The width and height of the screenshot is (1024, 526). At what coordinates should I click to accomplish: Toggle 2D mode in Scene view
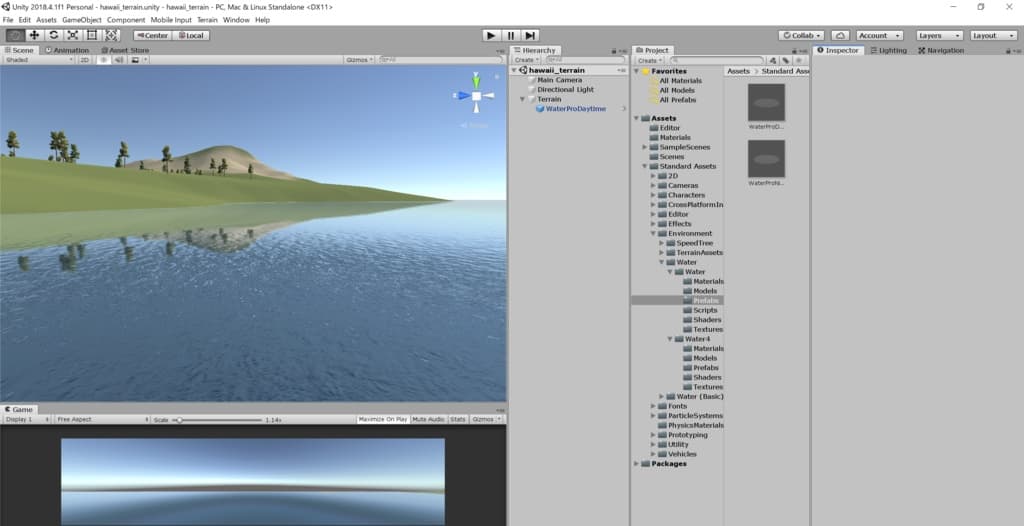pos(85,60)
